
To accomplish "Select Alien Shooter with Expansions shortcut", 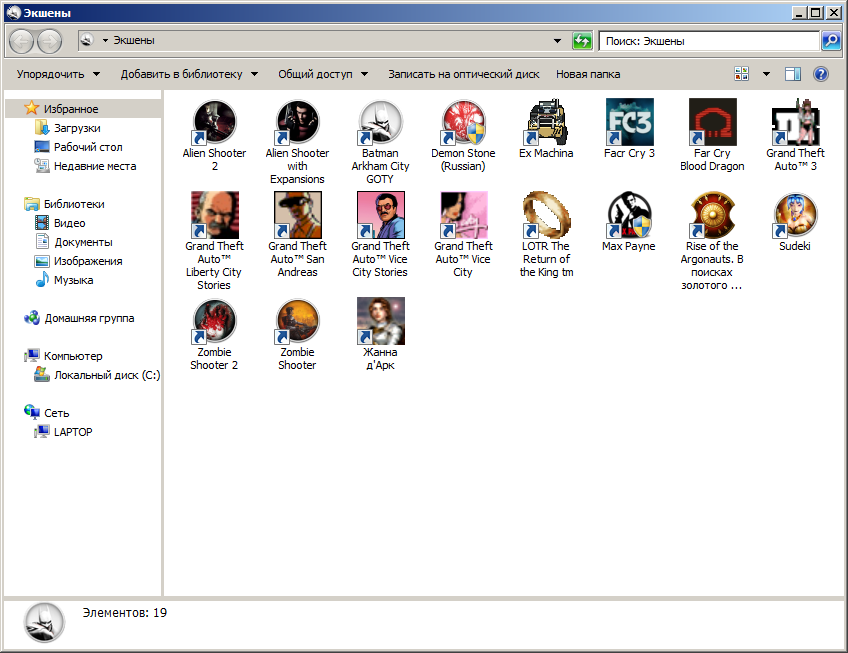I will (x=297, y=122).
